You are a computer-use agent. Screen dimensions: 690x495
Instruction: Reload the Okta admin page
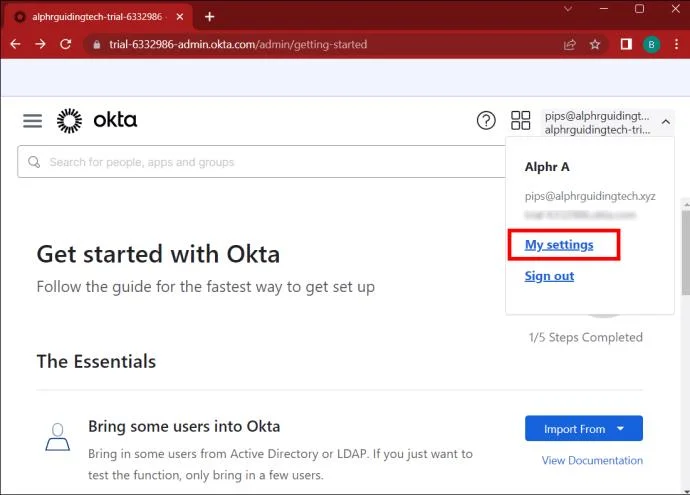[x=66, y=44]
